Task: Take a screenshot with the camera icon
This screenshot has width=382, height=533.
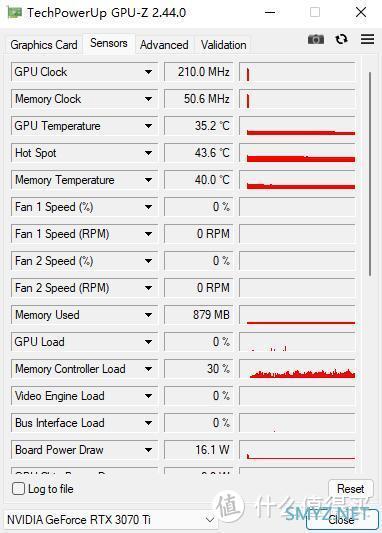Action: pos(316,39)
